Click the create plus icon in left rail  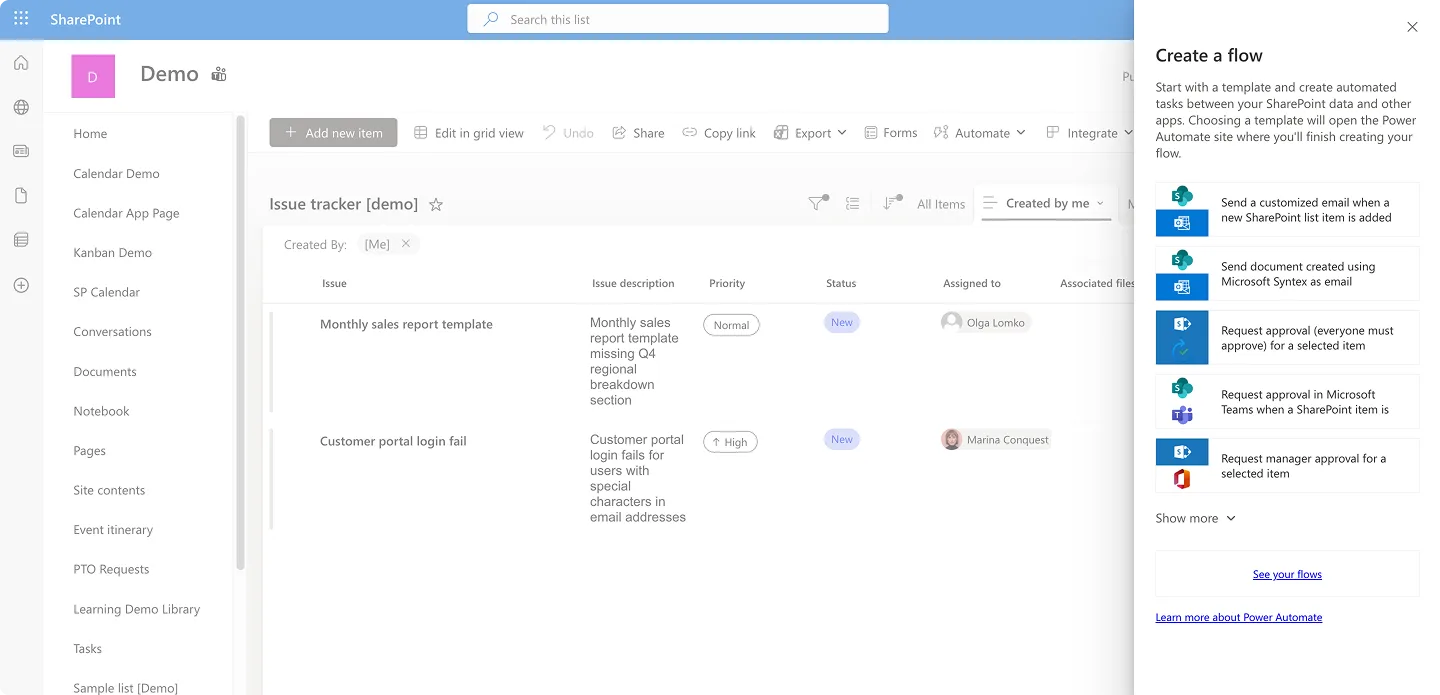pyautogui.click(x=21, y=286)
